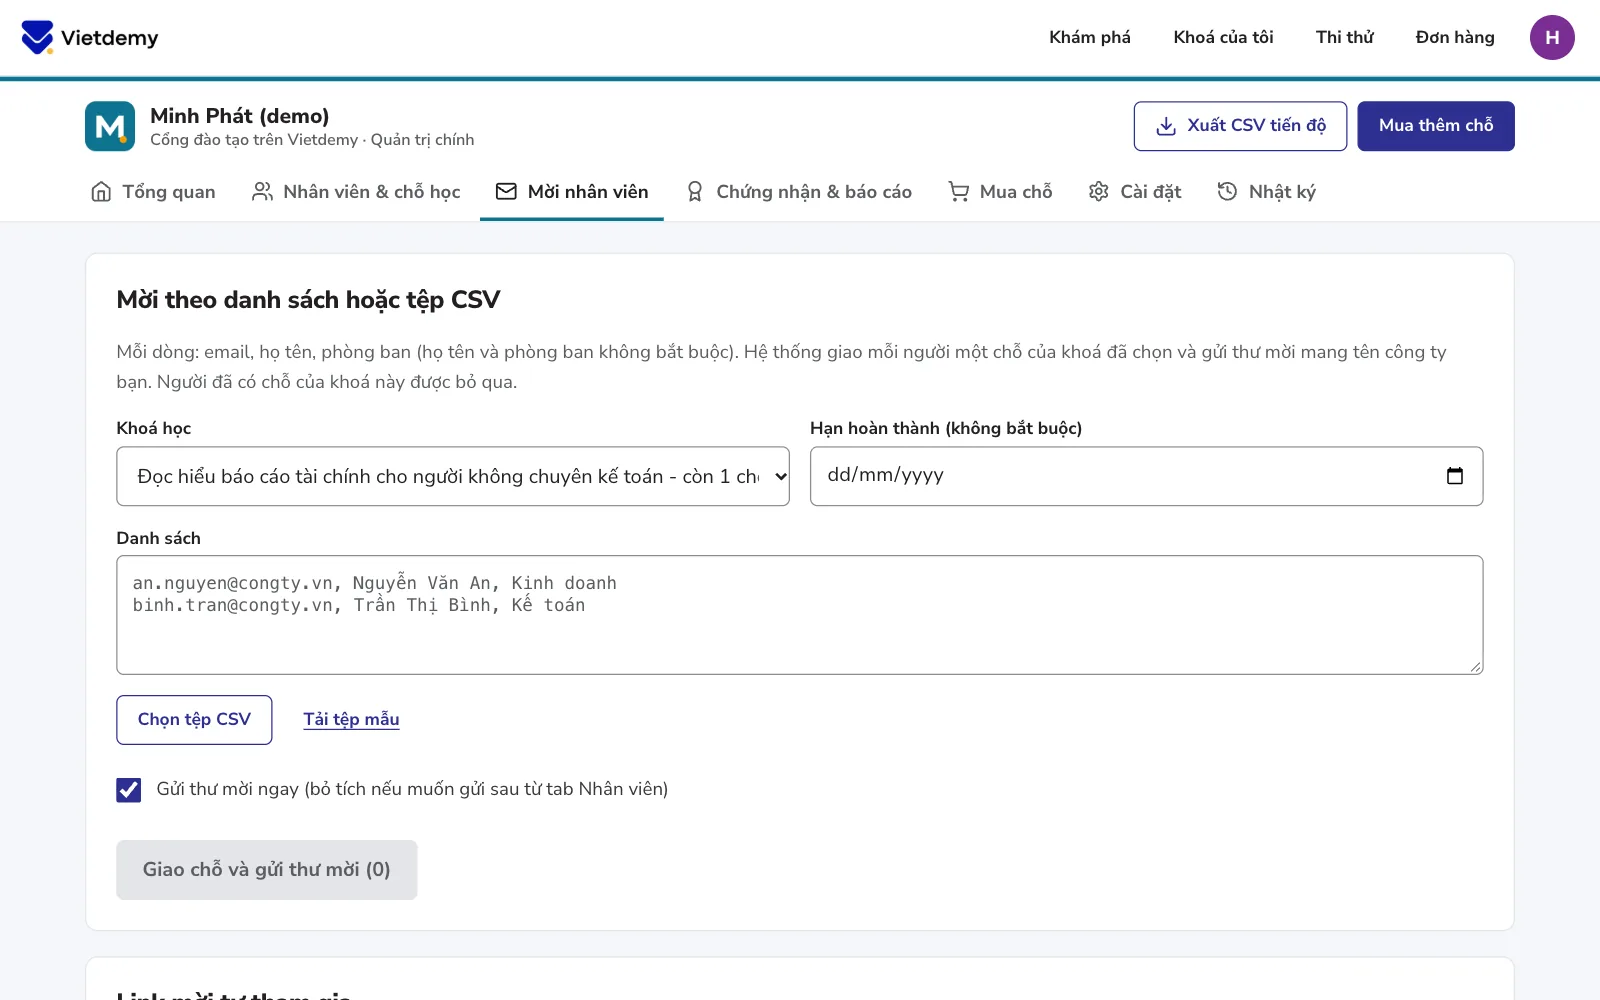This screenshot has height=1000, width=1600.
Task: Click the Mời theo danh sách hoặc tệp CSV heading
Action: coord(308,300)
